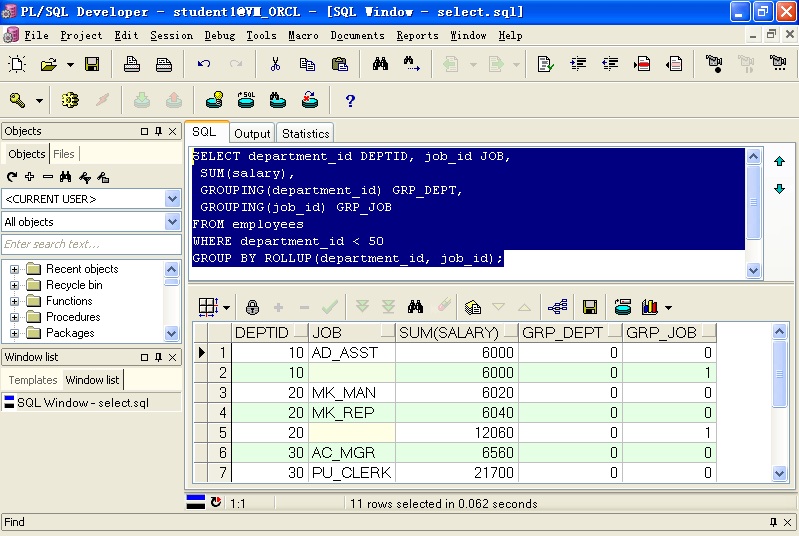
Task: Open the Session menu
Action: [x=172, y=35]
